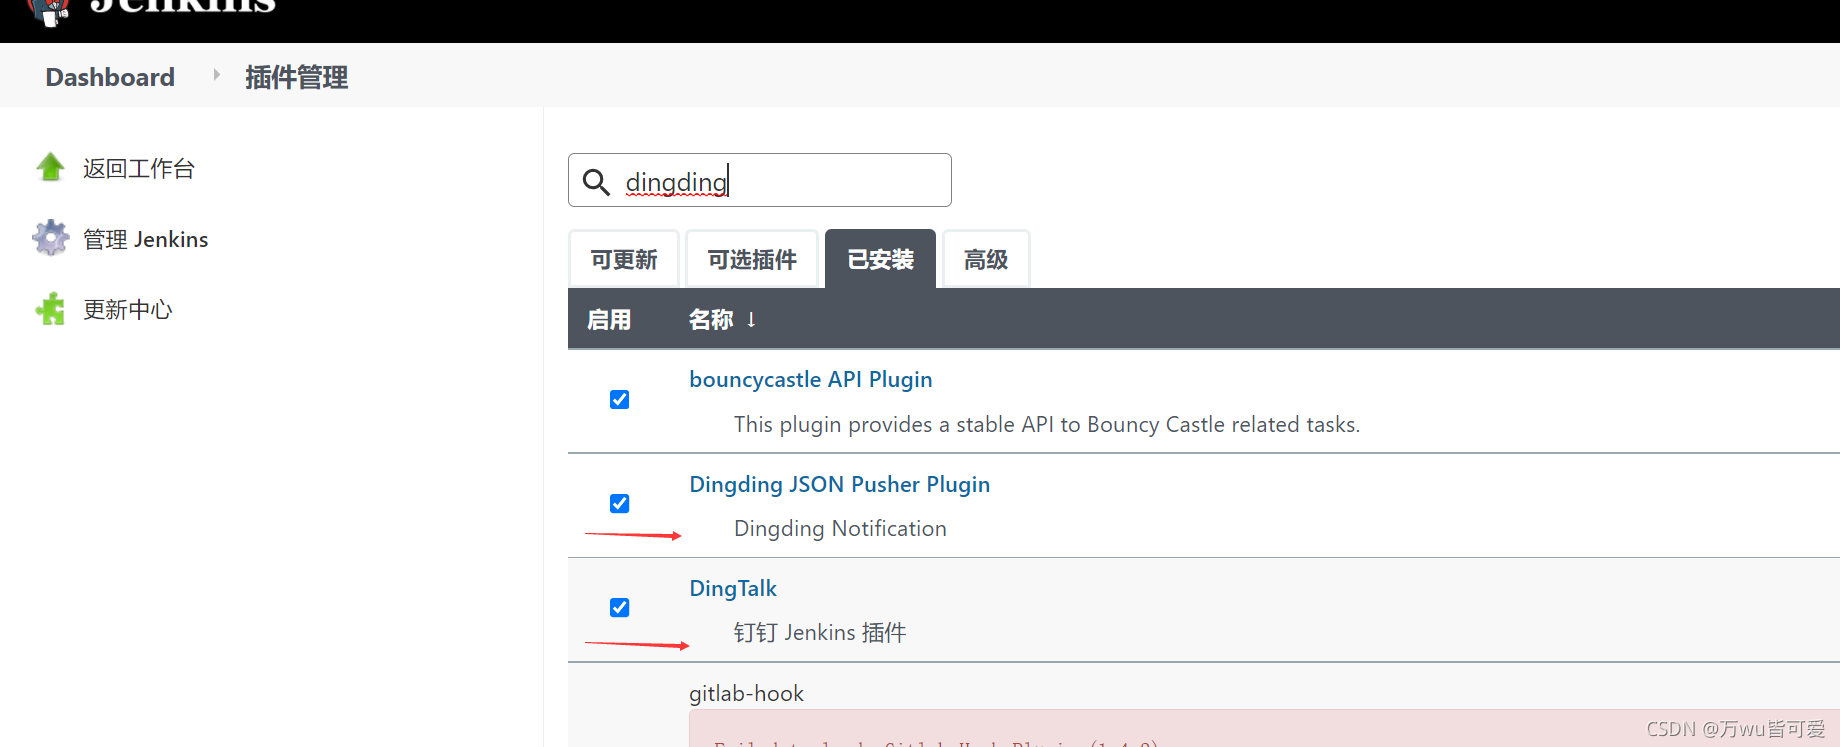Switch to the 可更新 tab

click(x=624, y=259)
